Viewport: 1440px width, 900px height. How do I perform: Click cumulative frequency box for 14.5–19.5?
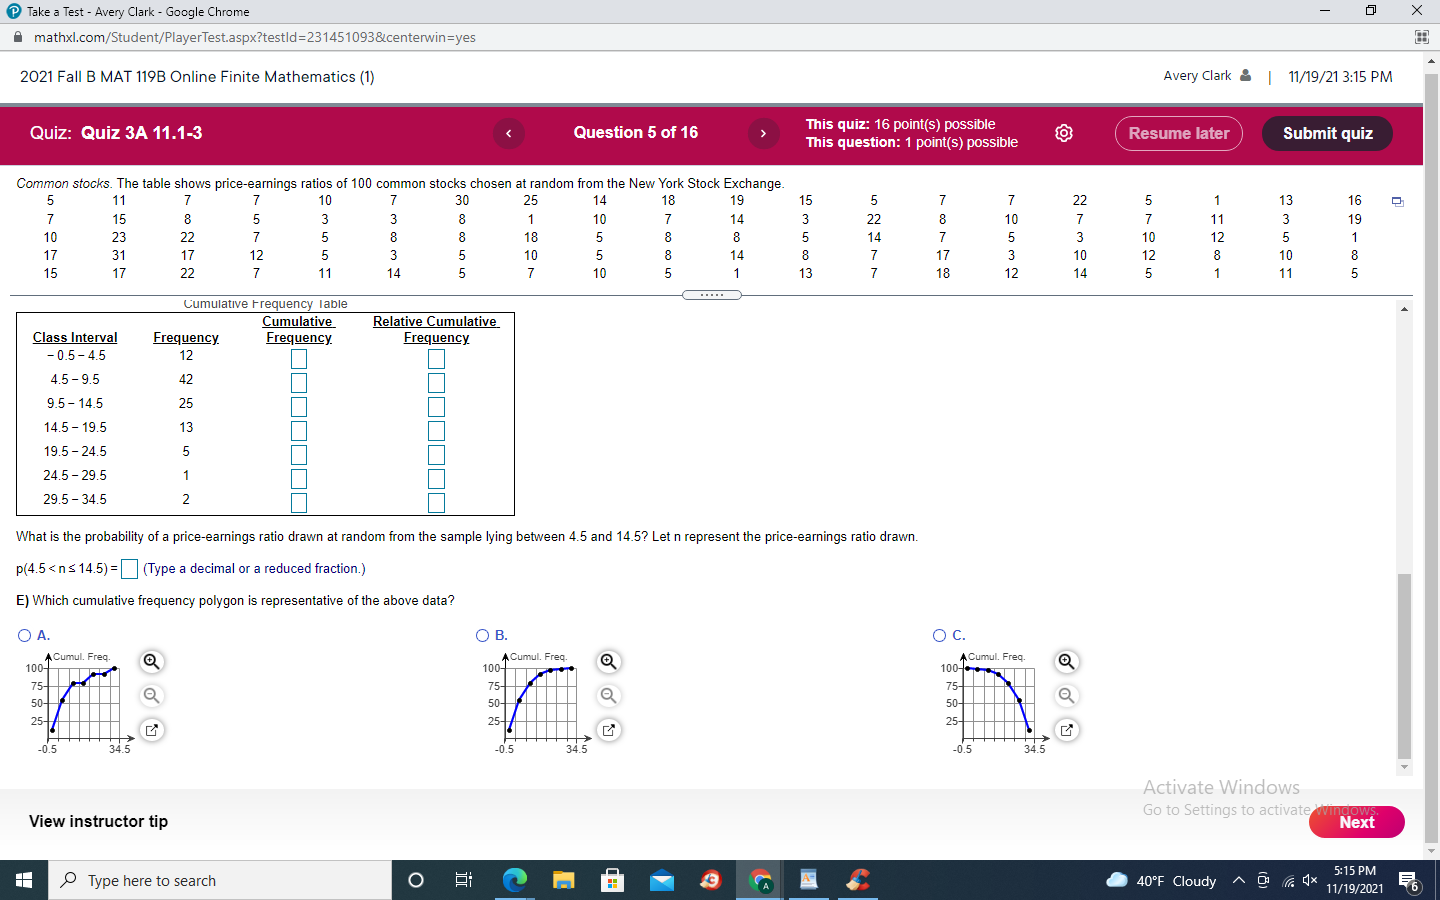coord(299,430)
